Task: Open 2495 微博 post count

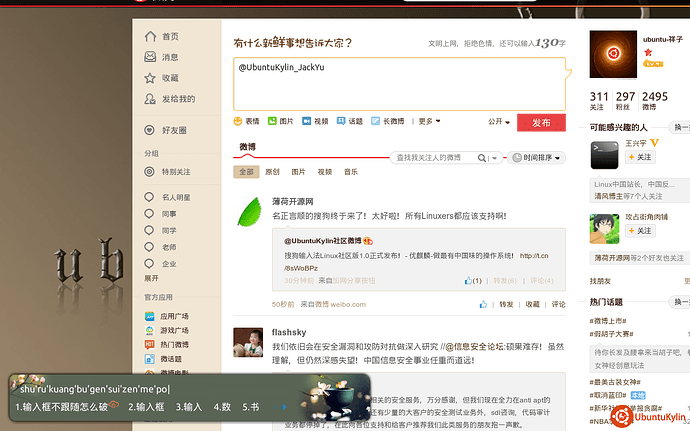Action: coord(654,100)
